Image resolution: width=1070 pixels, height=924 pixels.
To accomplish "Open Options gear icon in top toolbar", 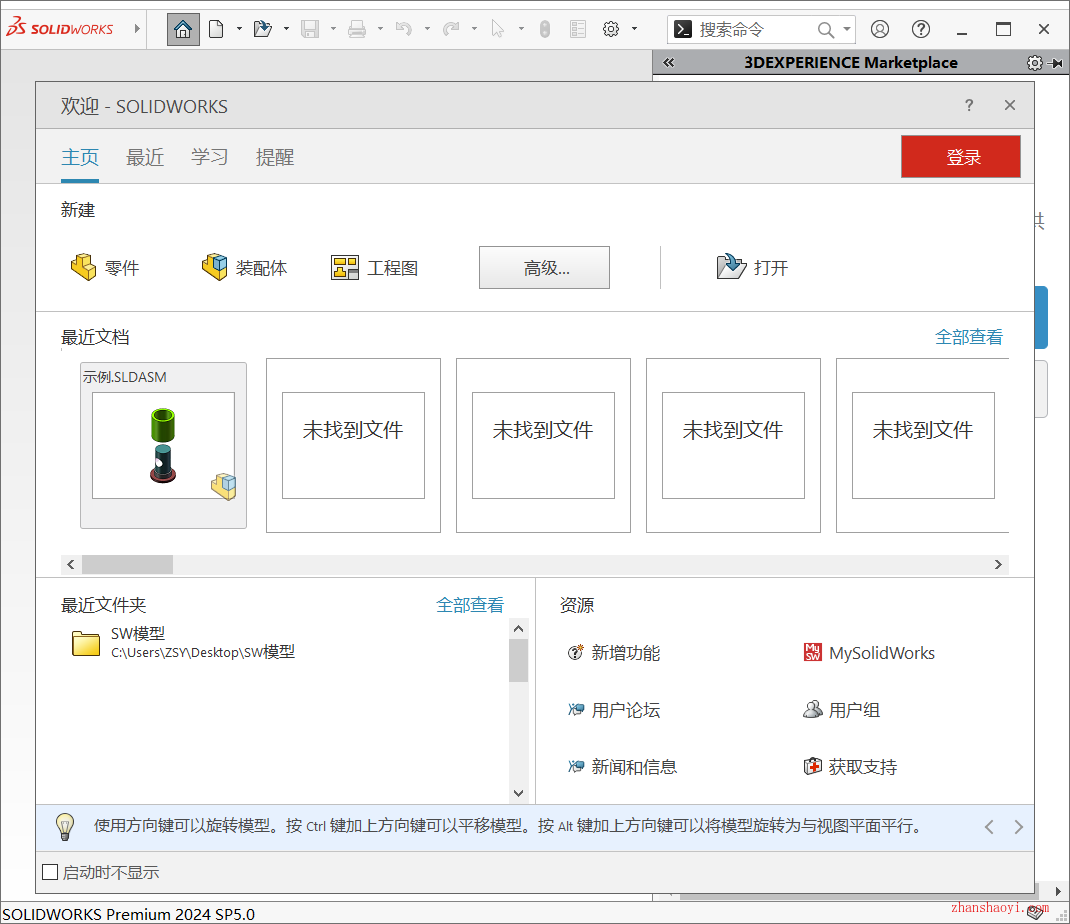I will point(611,29).
